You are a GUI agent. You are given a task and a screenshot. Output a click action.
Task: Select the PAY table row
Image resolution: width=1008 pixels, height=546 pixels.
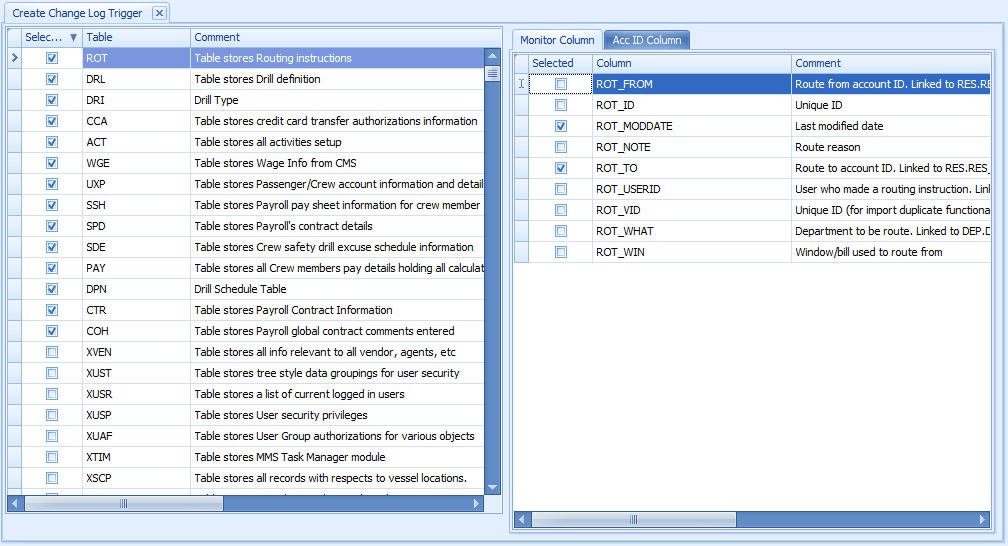pyautogui.click(x=246, y=268)
